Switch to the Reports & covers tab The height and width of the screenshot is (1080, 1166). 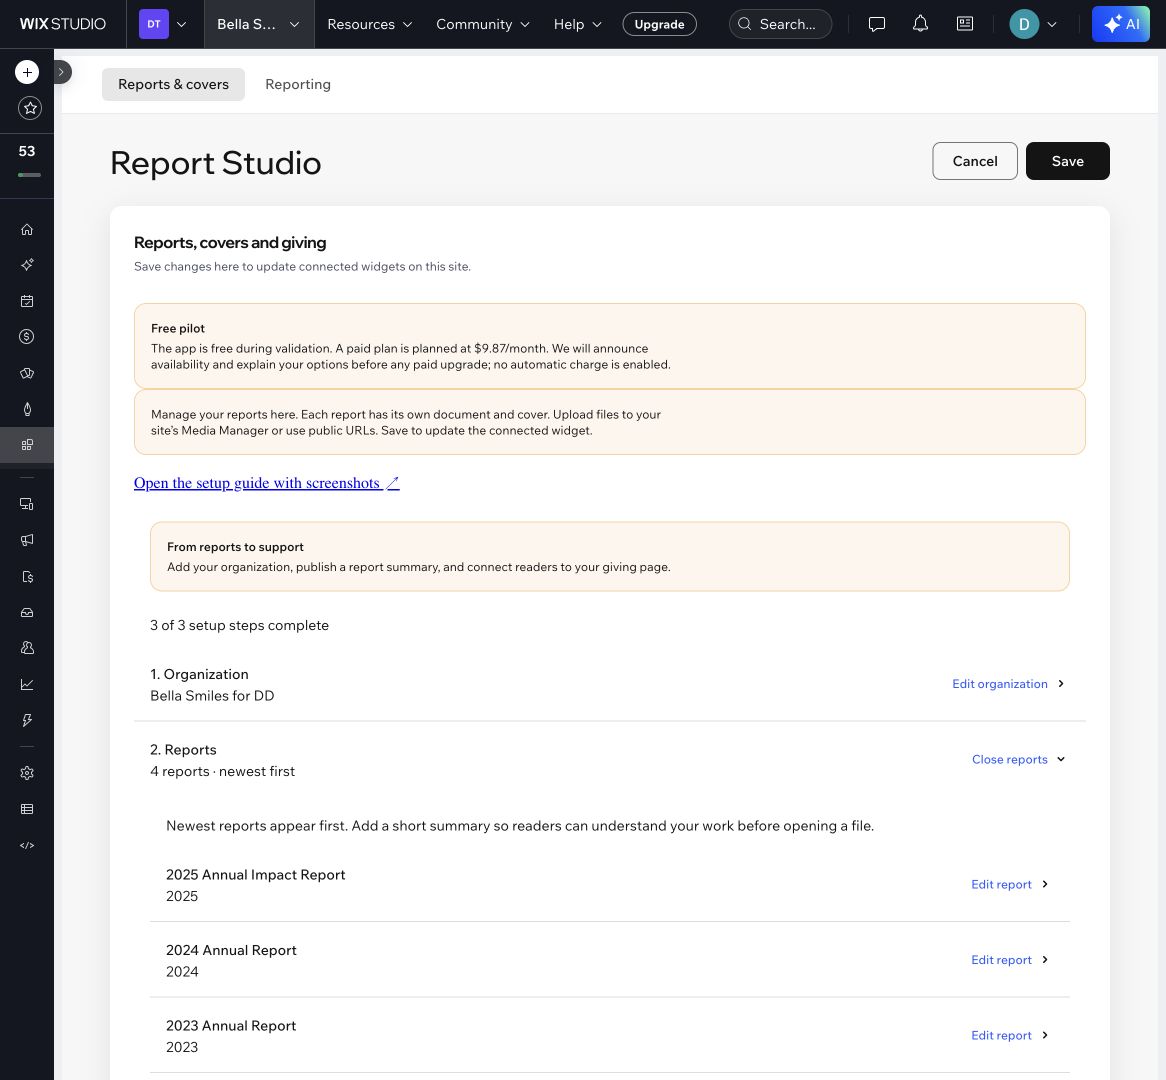[173, 85]
